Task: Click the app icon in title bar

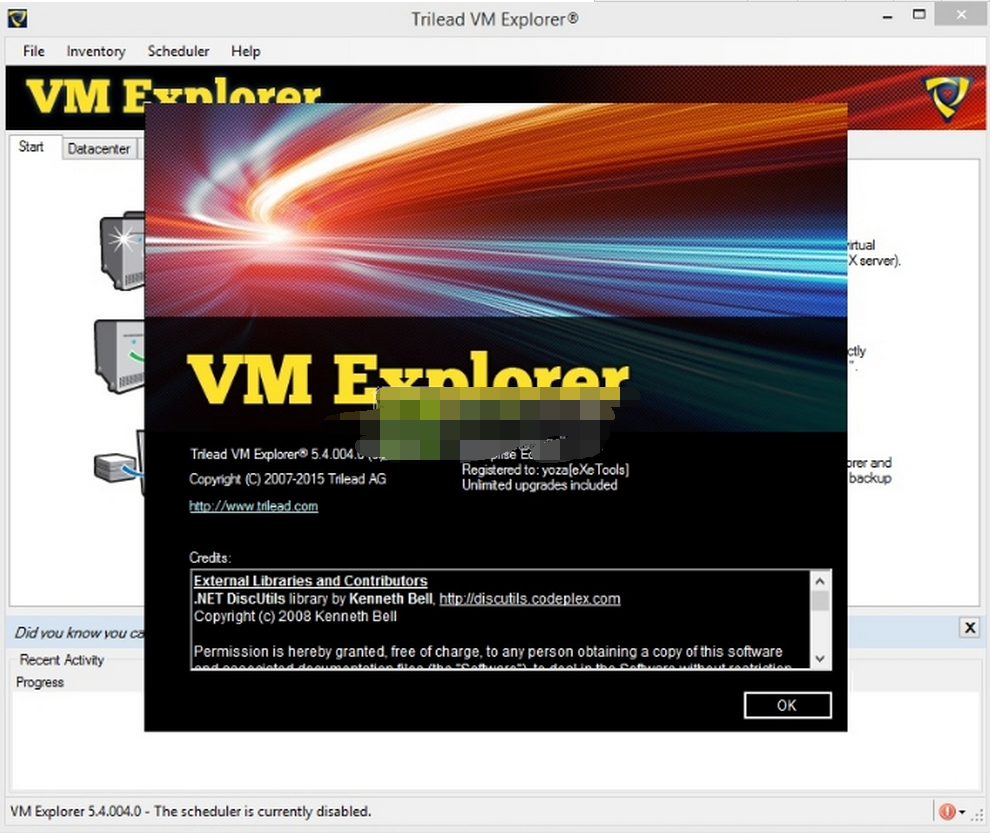Action: (x=17, y=18)
